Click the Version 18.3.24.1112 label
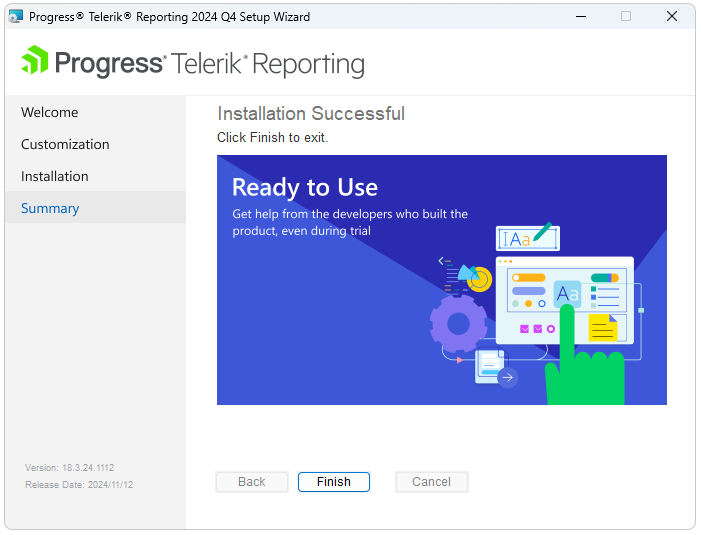Image resolution: width=701 pixels, height=535 pixels. [70, 468]
